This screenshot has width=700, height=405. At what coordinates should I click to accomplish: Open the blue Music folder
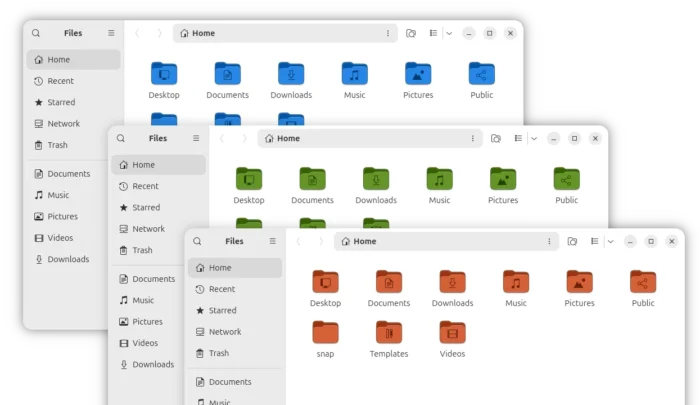pyautogui.click(x=354, y=74)
